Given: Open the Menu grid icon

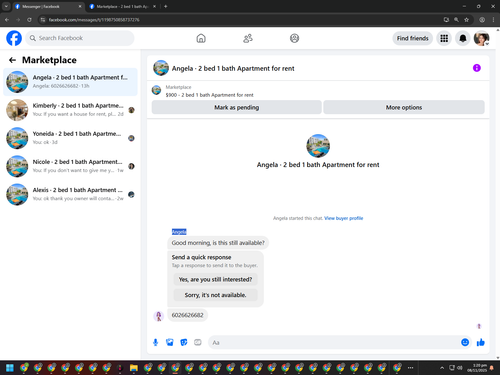Looking at the screenshot, I should pyautogui.click(x=444, y=38).
